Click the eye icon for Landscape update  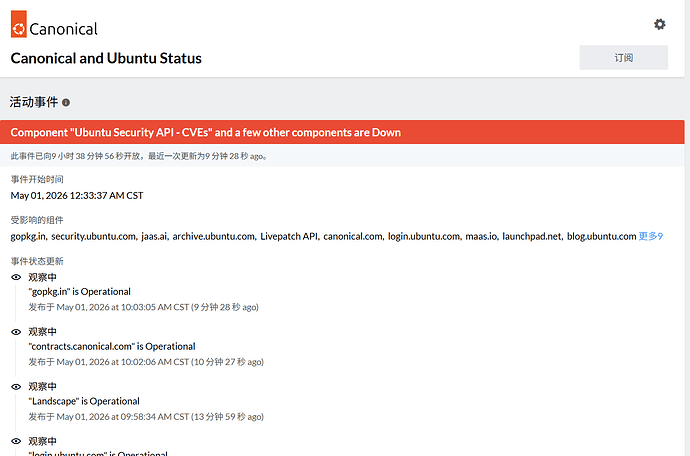(x=16, y=386)
